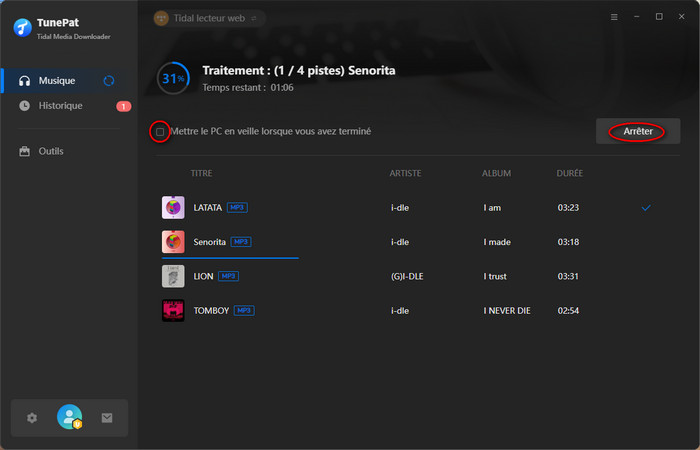This screenshot has height=450, width=700.
Task: Click the Traitement Senorita status heading
Action: [x=299, y=71]
